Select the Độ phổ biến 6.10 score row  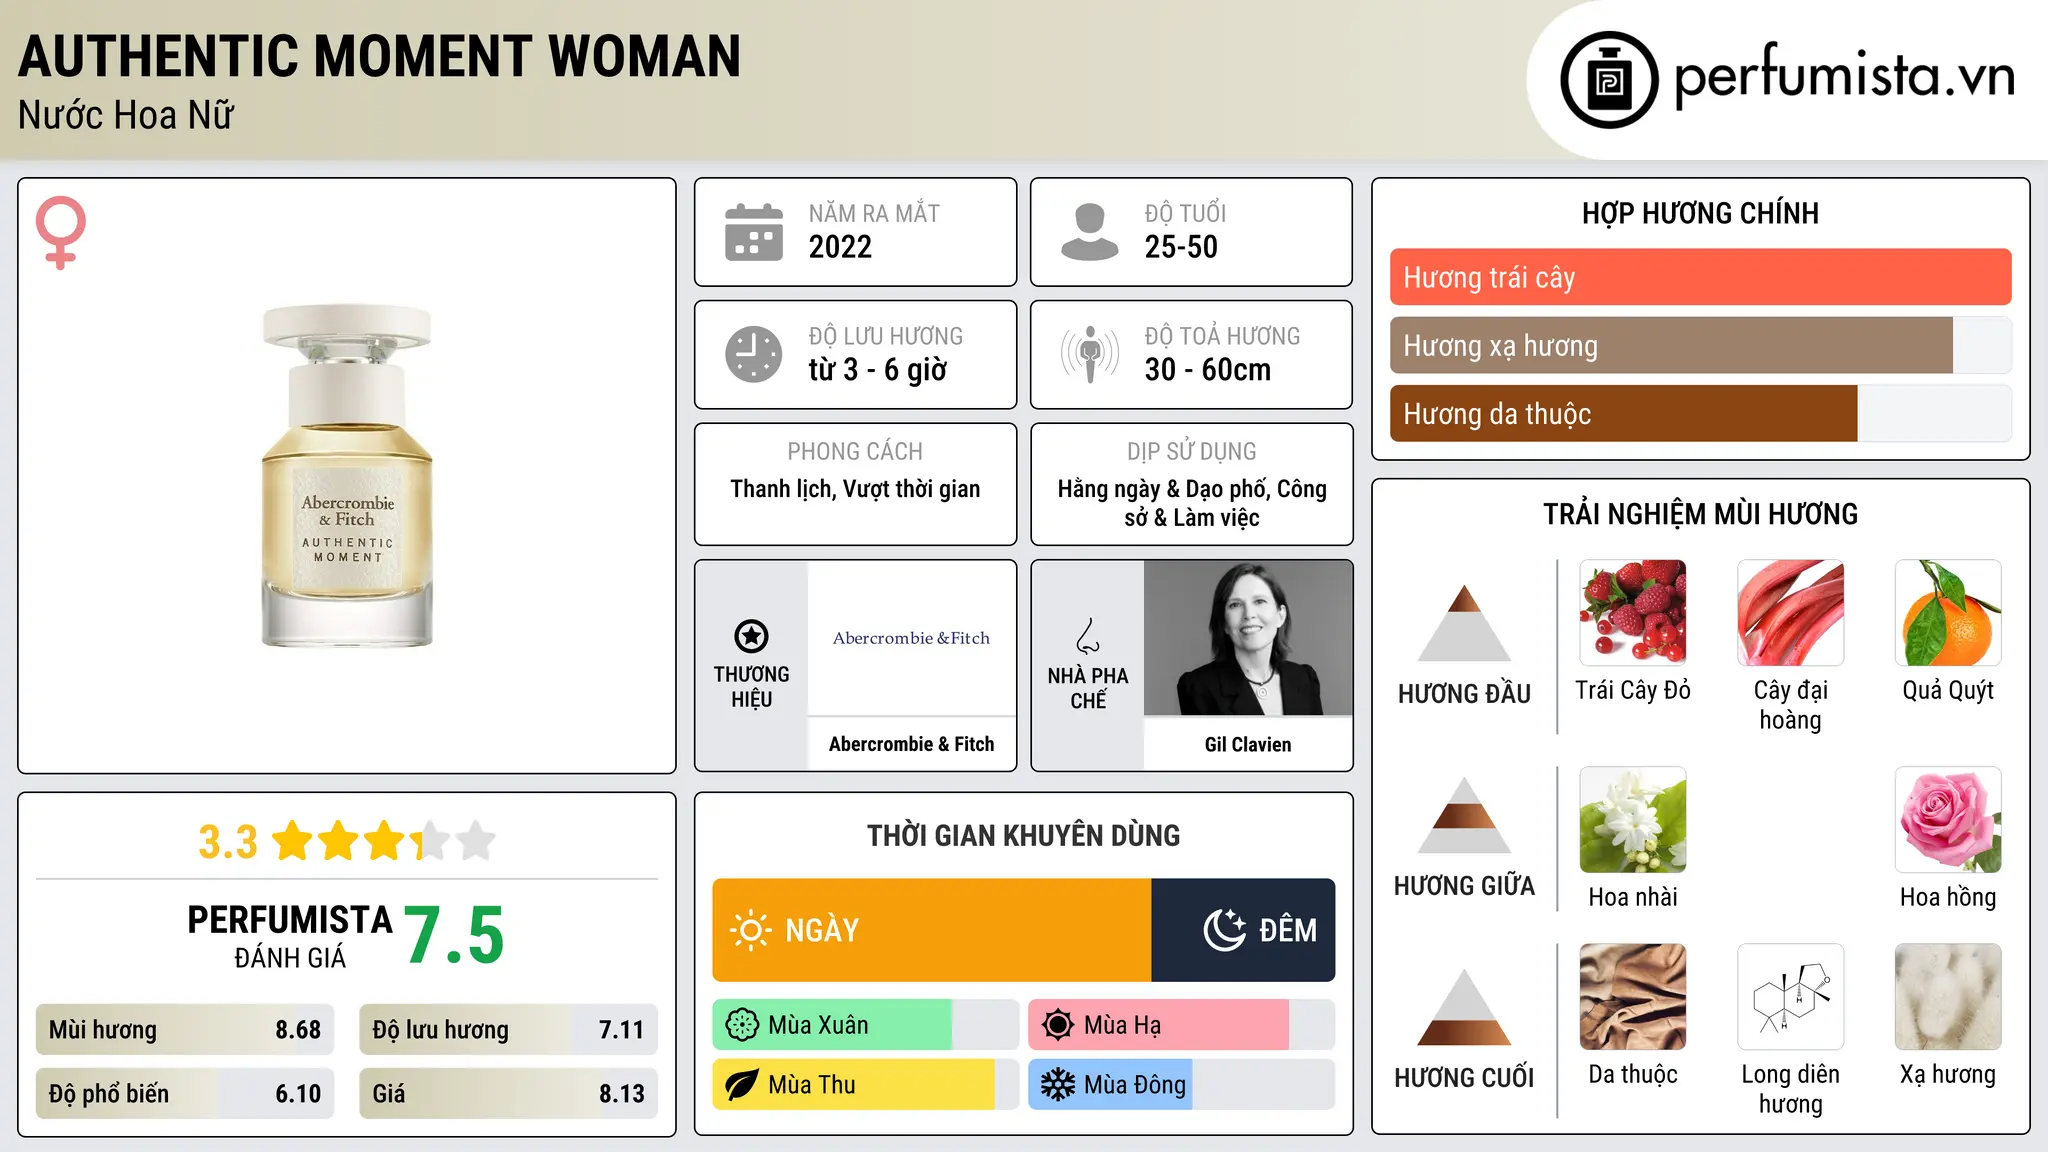185,1094
